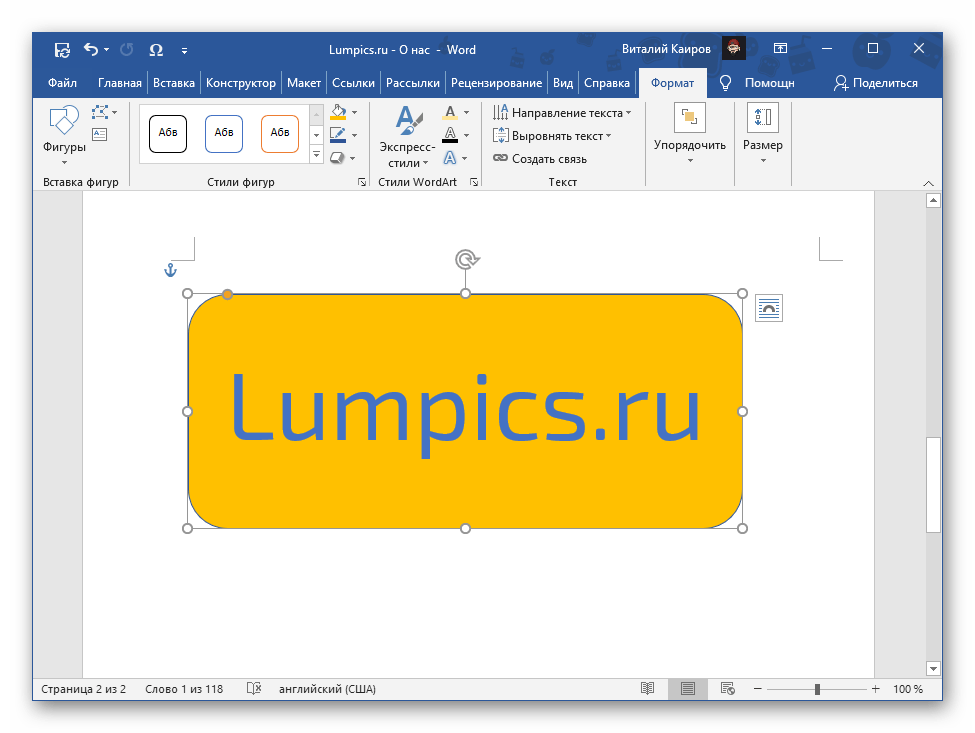The image size is (975, 733).
Task: Switch to the Главная tab
Action: pyautogui.click(x=119, y=83)
